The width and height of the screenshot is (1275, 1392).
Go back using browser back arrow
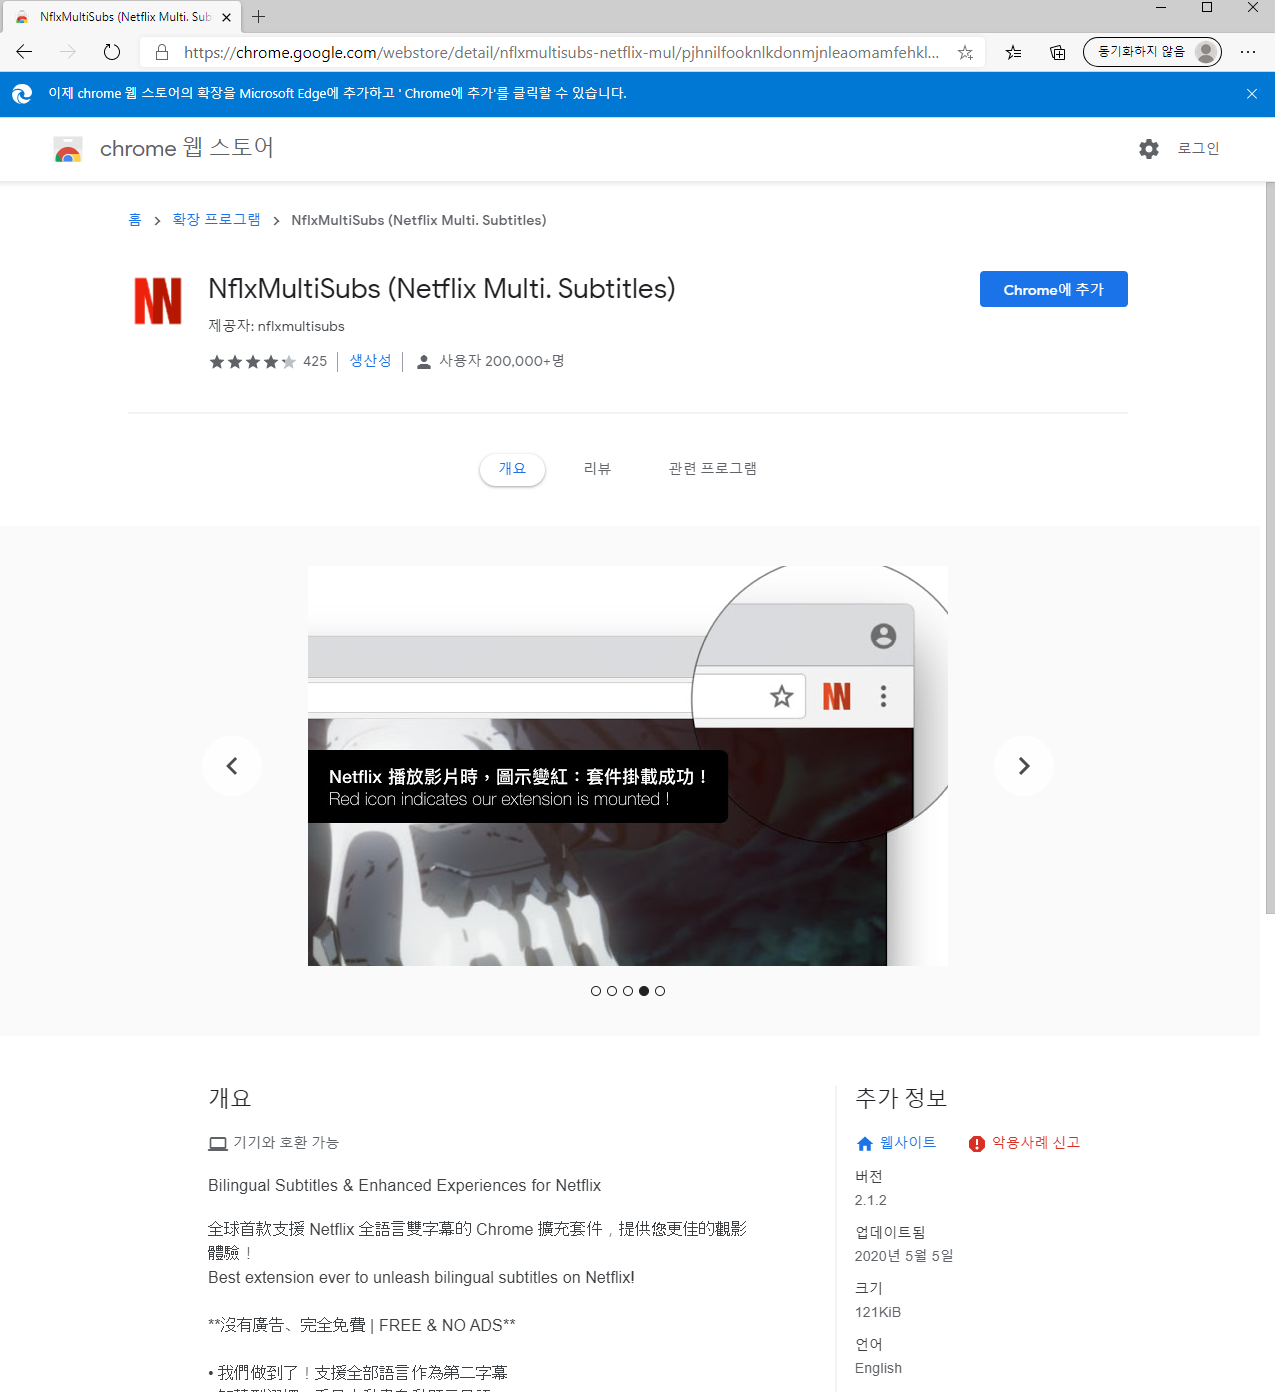(24, 52)
